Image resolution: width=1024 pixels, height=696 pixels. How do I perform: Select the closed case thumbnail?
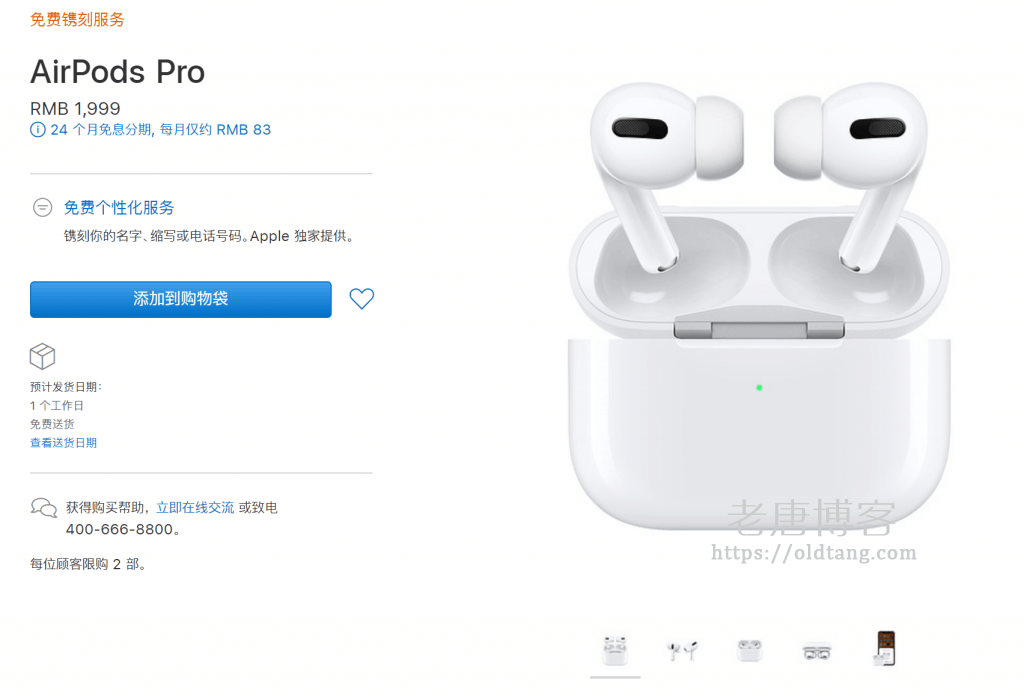[x=750, y=650]
